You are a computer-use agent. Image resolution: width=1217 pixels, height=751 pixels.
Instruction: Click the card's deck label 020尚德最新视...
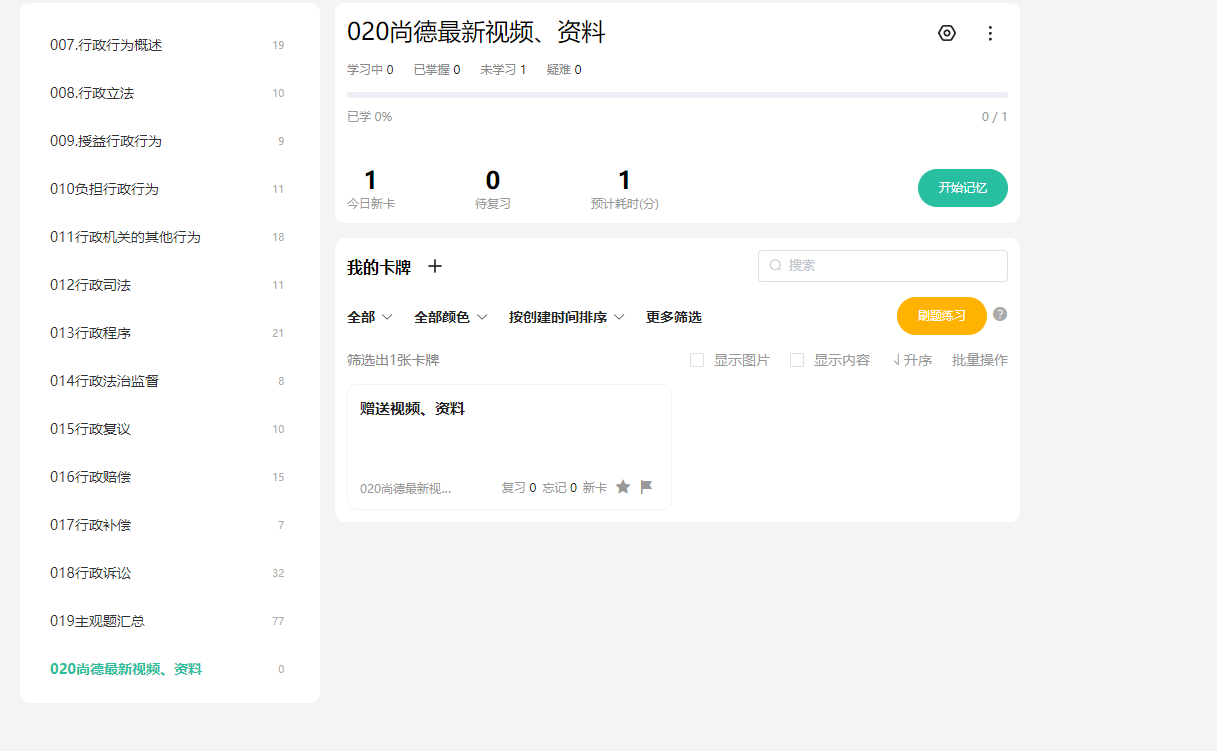(x=406, y=488)
